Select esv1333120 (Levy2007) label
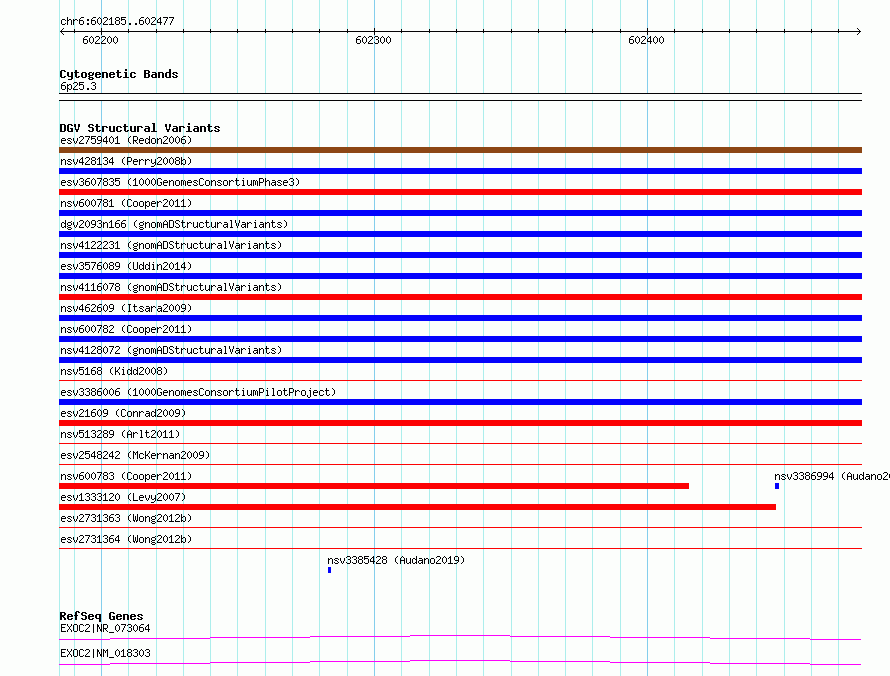Viewport: 890px width, 676px height. point(123,497)
